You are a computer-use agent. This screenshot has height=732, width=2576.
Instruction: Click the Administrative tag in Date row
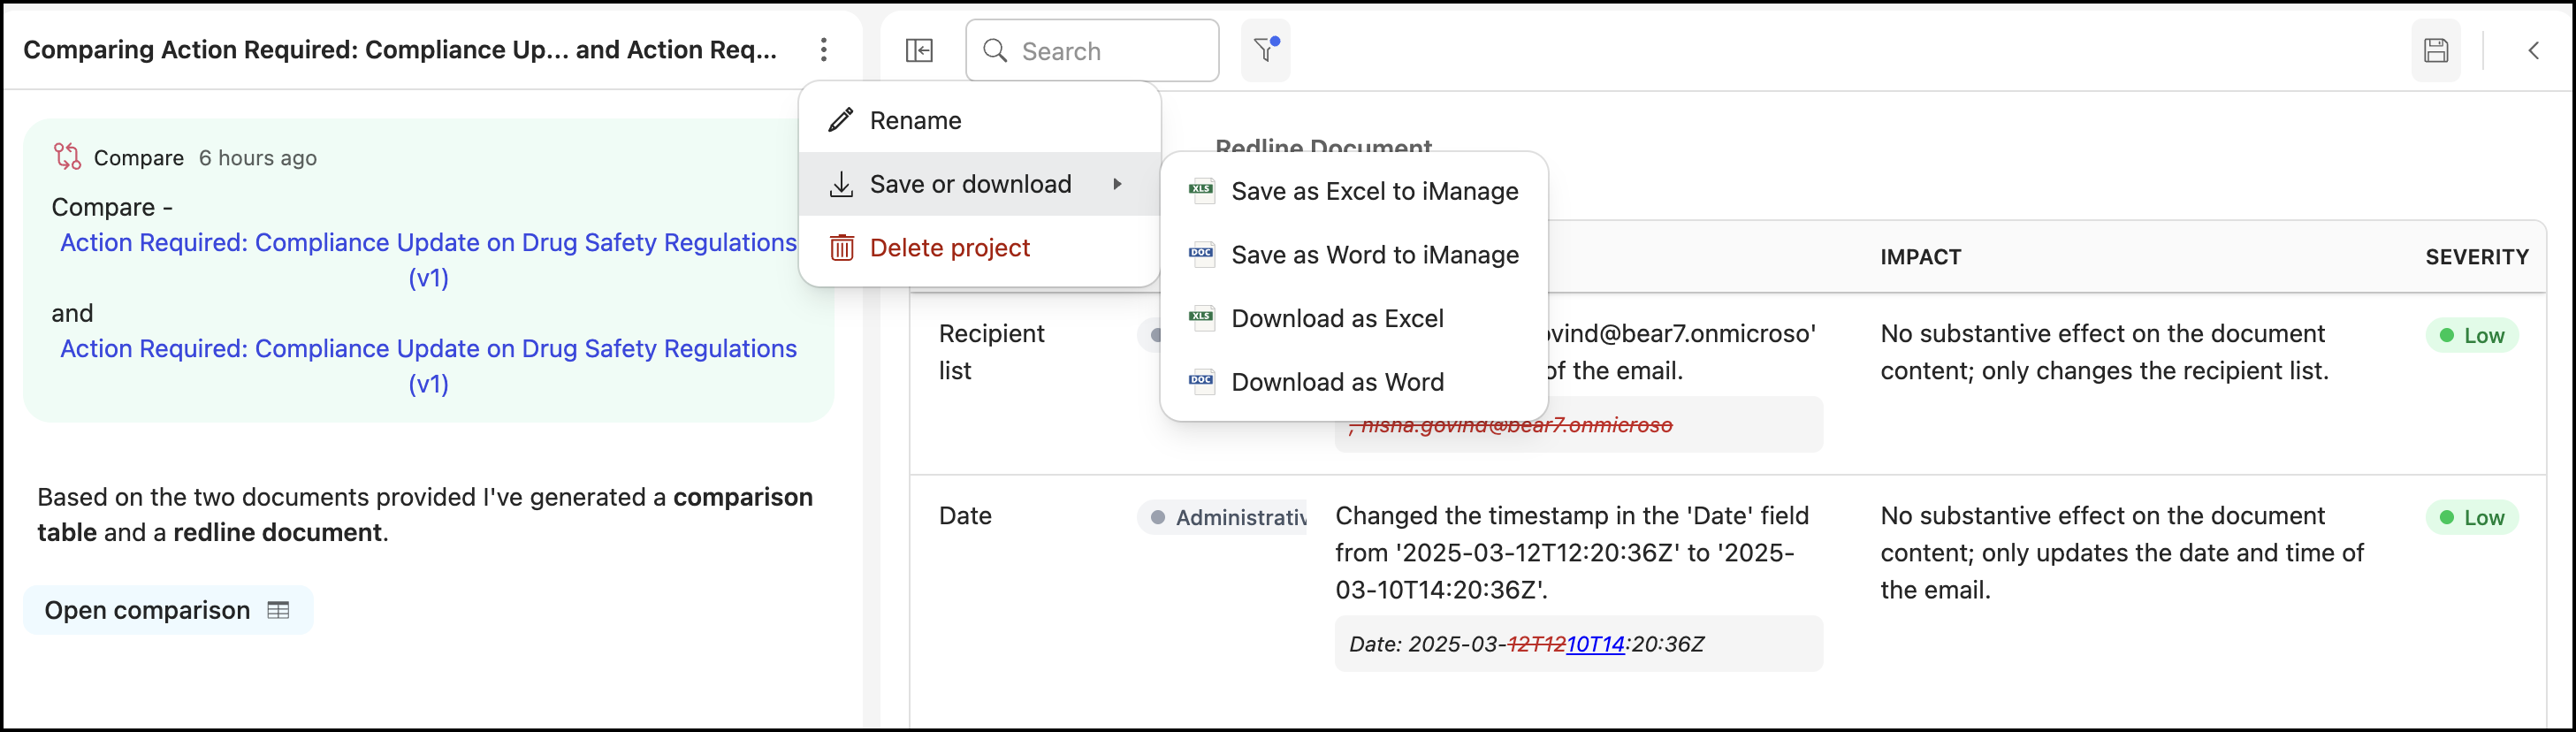[1222, 517]
